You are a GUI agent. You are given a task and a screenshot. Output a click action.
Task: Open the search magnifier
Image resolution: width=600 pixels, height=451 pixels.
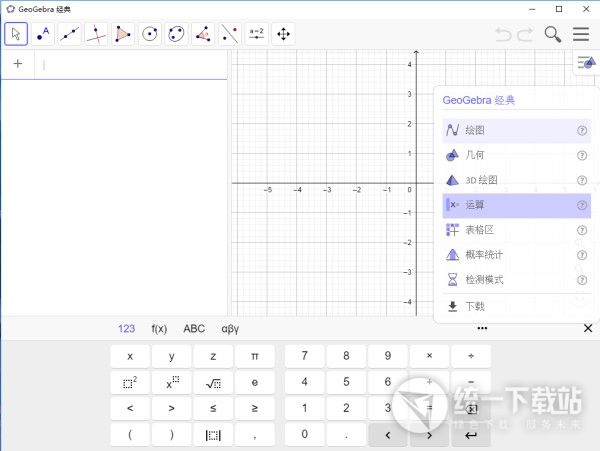point(553,34)
